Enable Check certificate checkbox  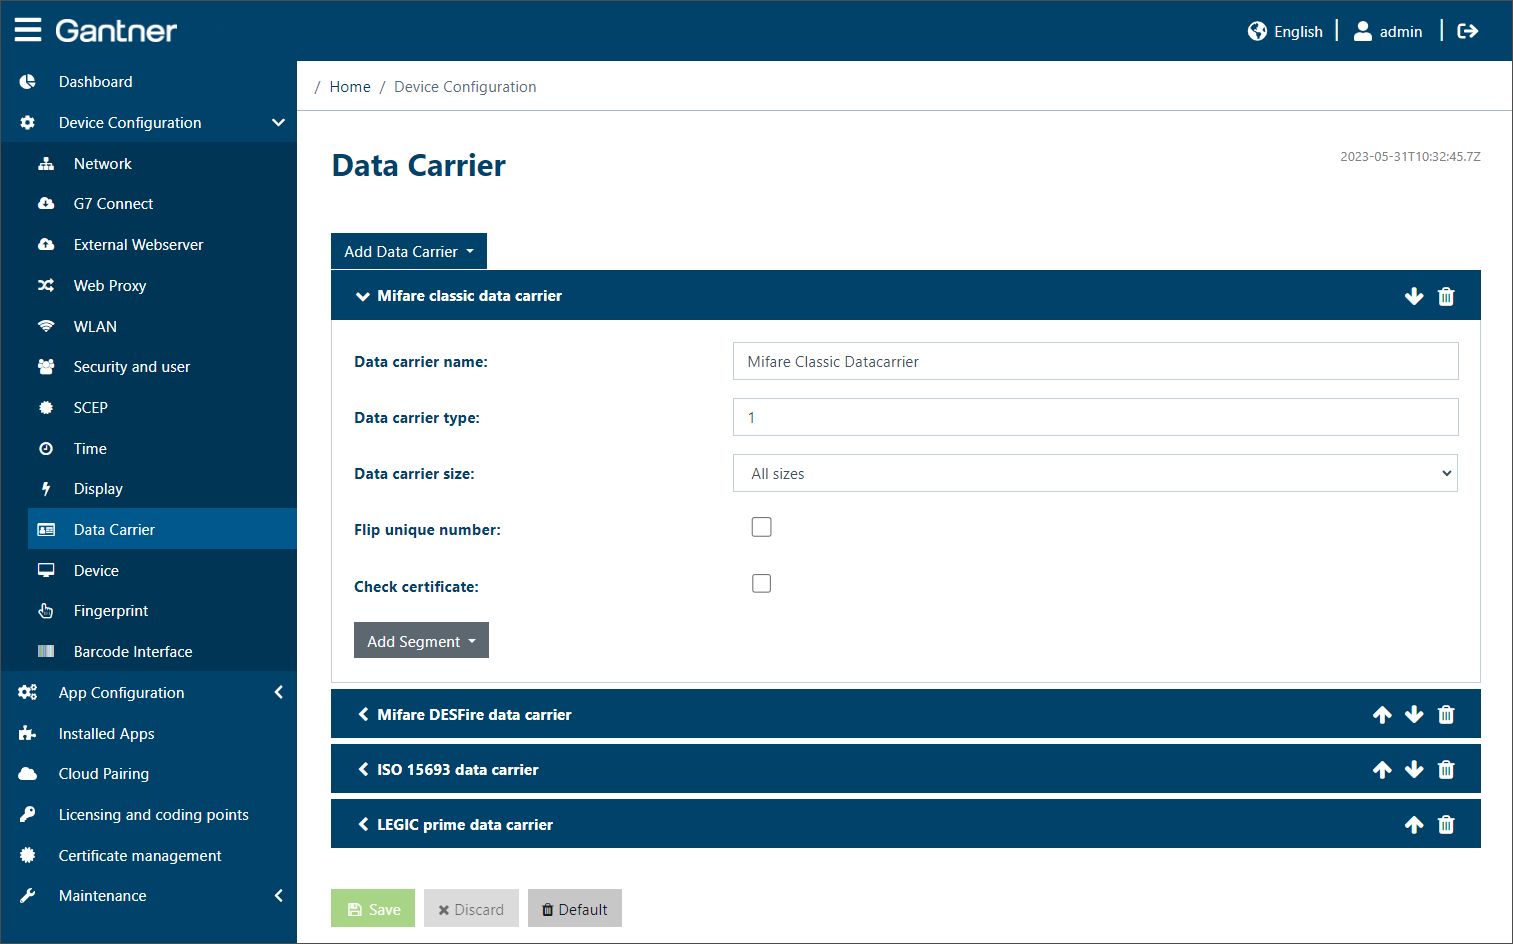tap(762, 583)
